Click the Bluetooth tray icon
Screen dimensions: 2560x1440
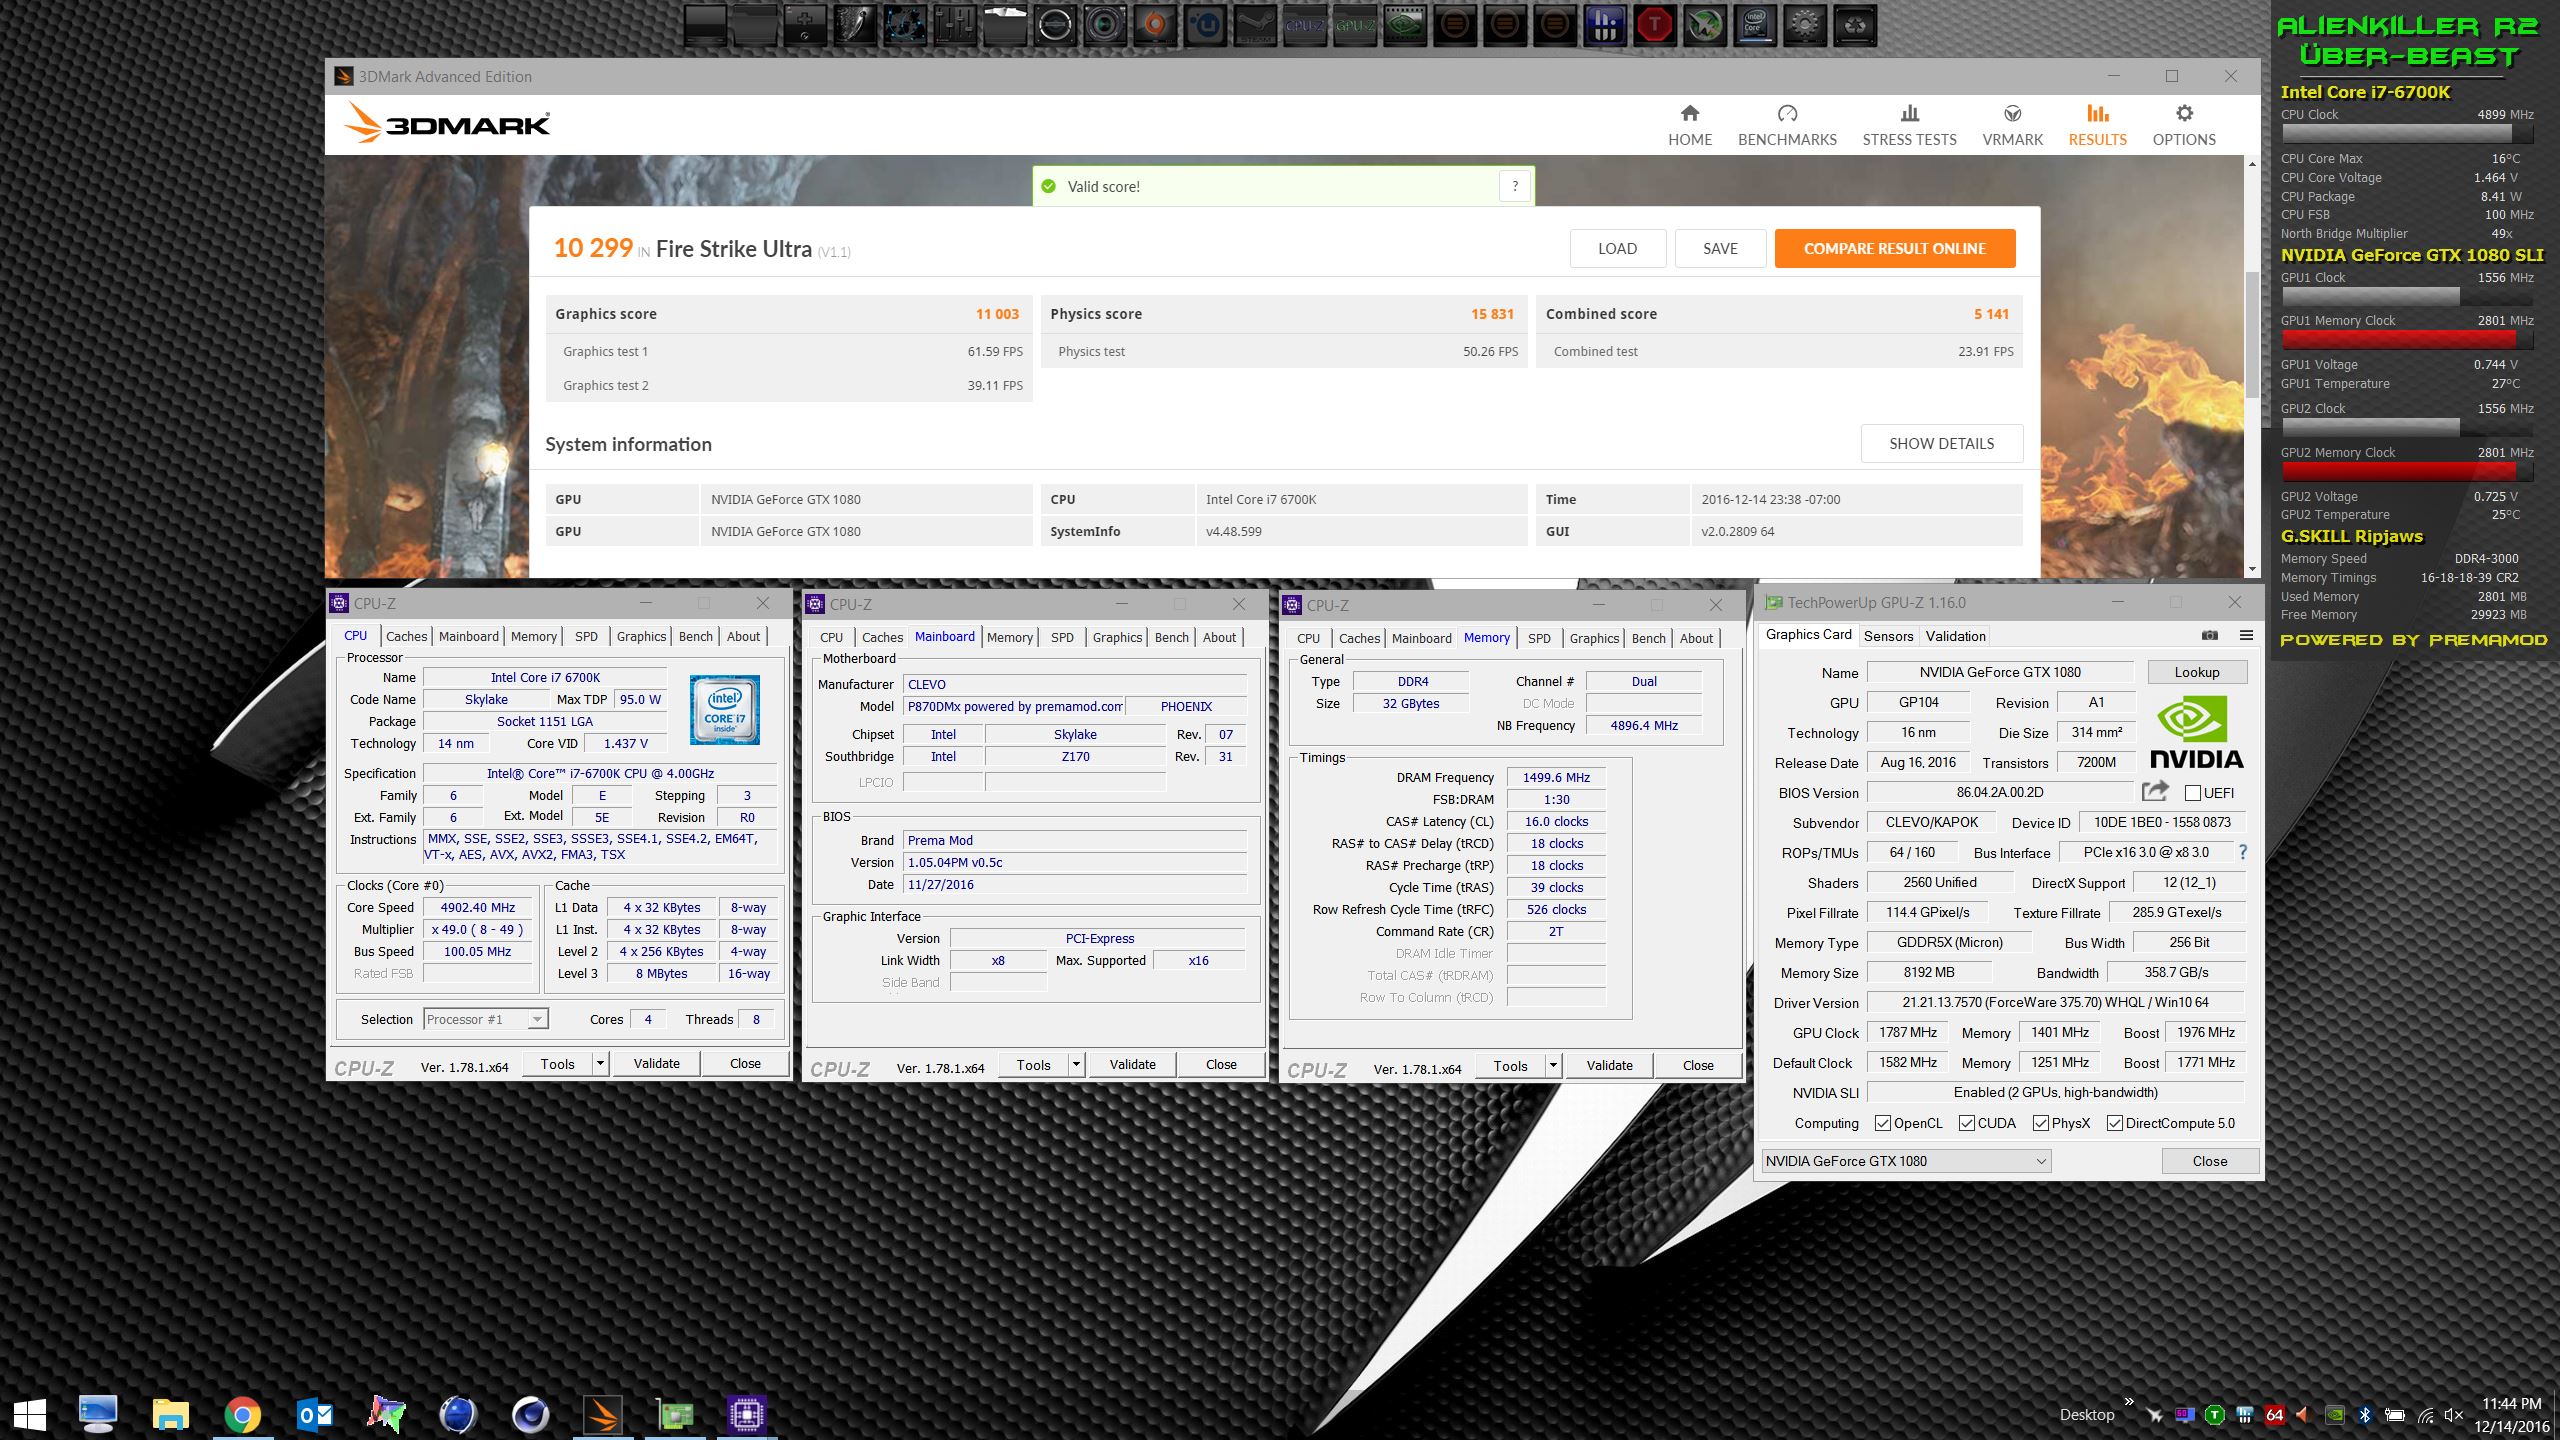[x=2365, y=1415]
